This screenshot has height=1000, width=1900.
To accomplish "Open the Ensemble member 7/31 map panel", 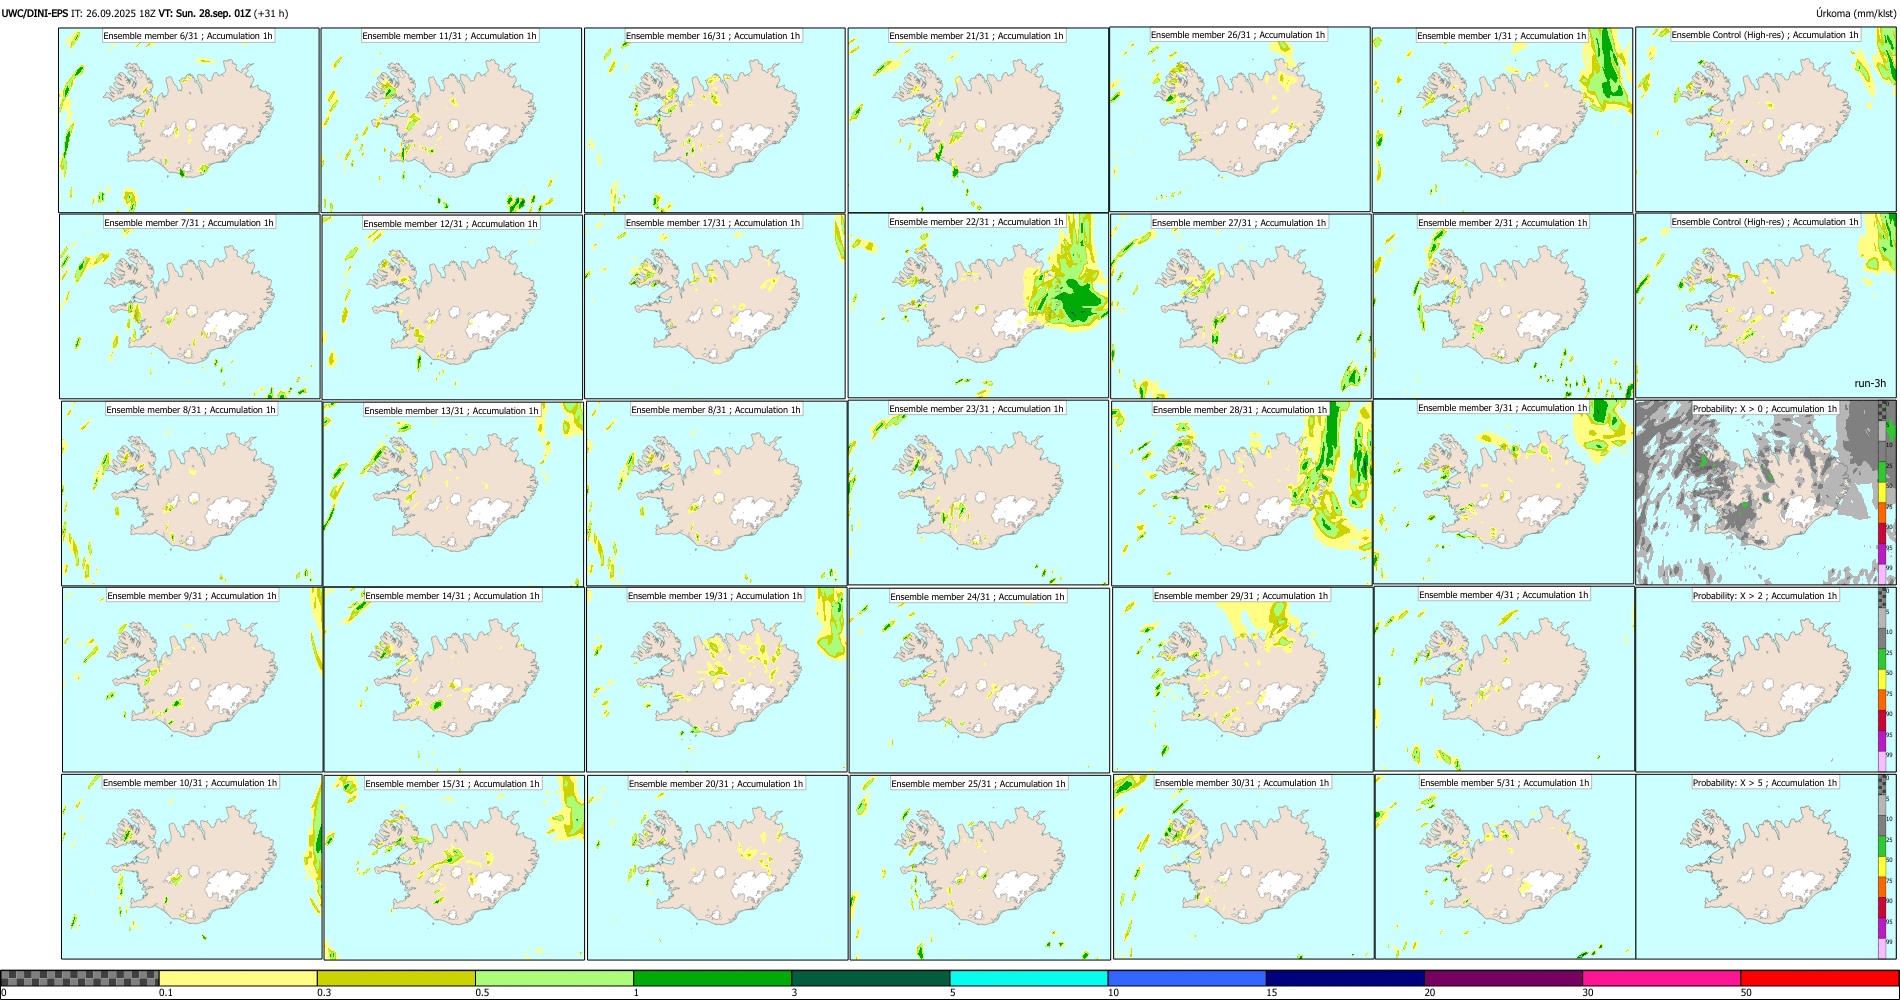I will [x=190, y=307].
